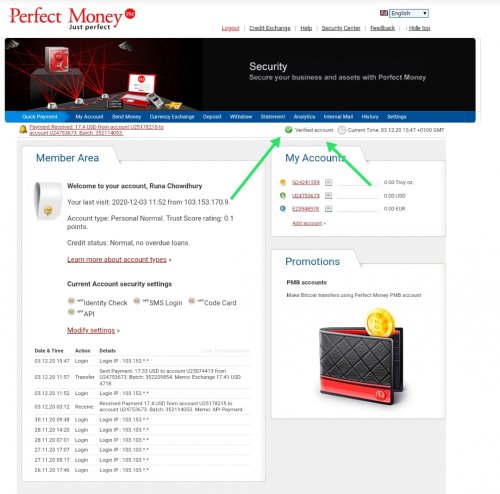Click Learn more about account types link

[x=117, y=259]
